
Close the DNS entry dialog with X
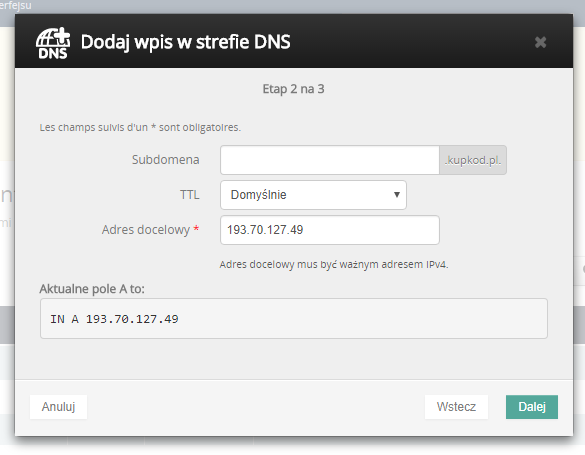540,42
